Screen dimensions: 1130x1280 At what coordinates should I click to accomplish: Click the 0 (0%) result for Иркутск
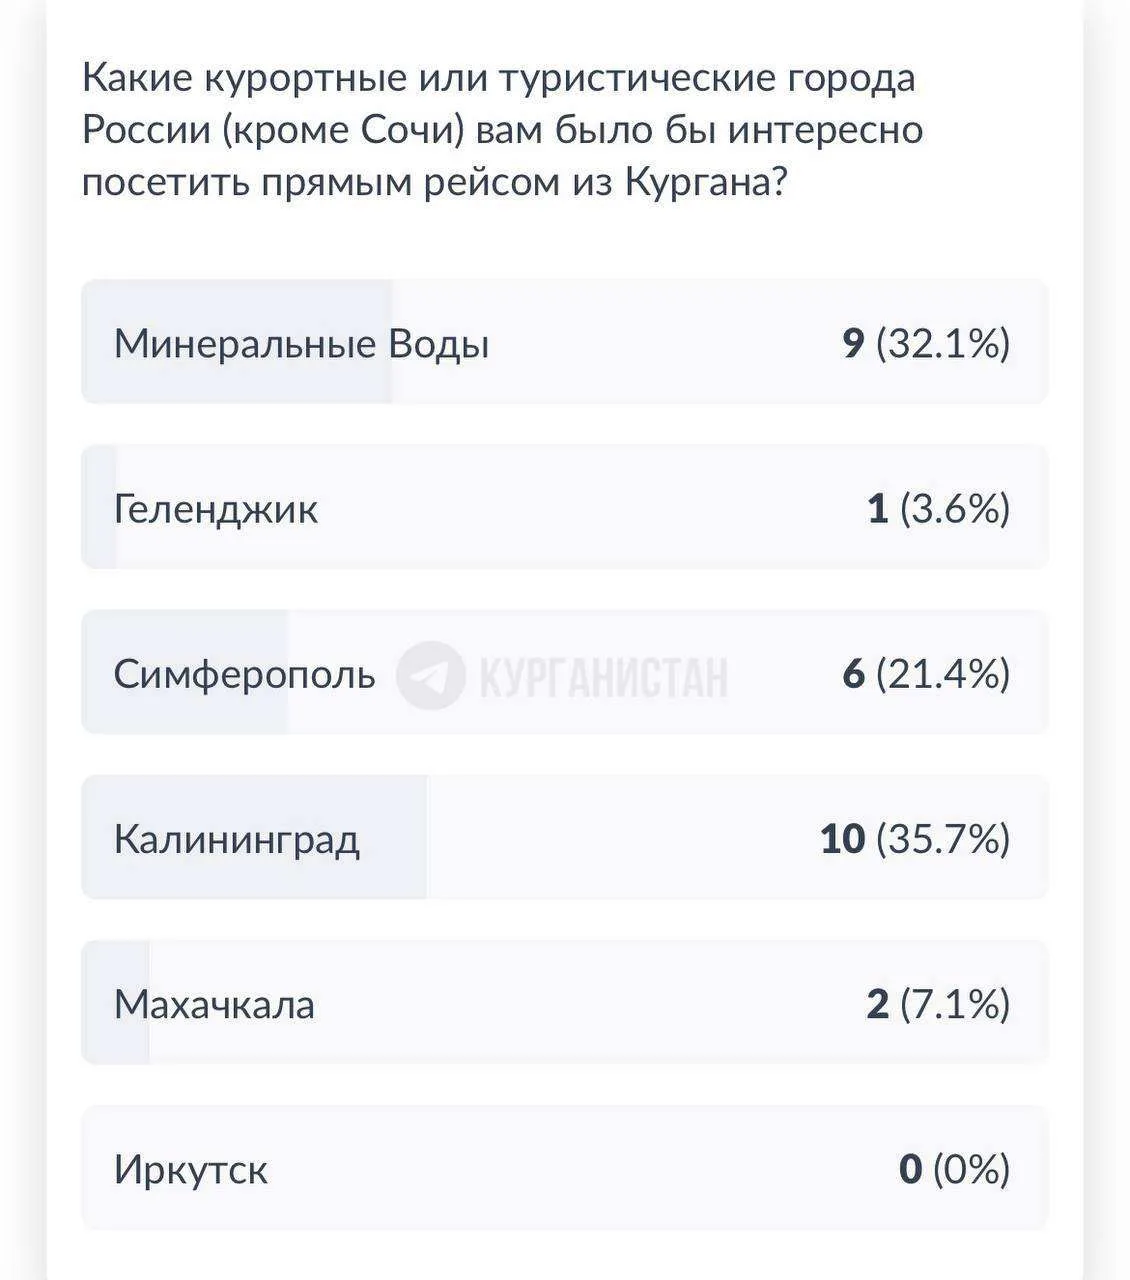[x=954, y=1168]
